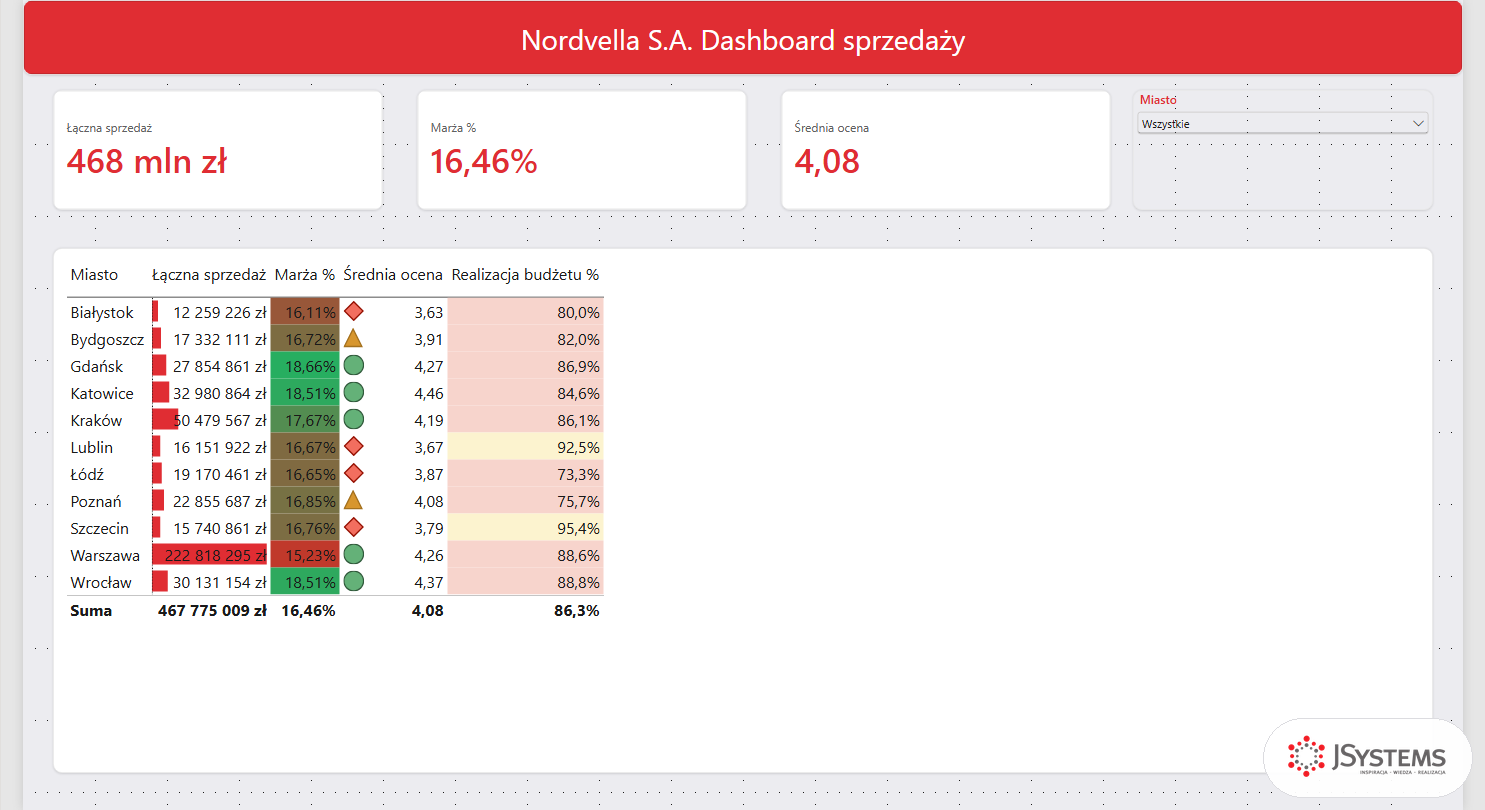
Task: Click the red diamond icon in Łódź row
Action: point(353,473)
